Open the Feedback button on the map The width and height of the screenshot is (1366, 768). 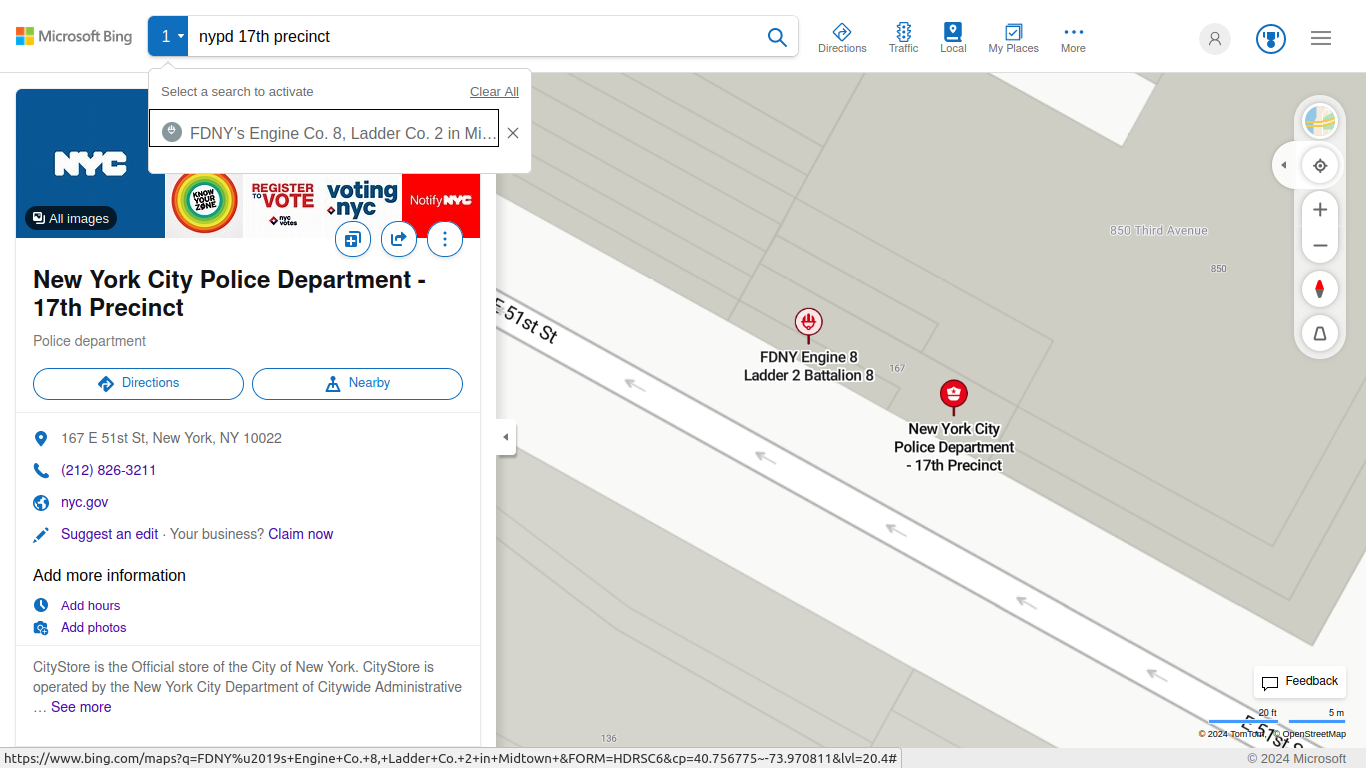(x=1299, y=682)
